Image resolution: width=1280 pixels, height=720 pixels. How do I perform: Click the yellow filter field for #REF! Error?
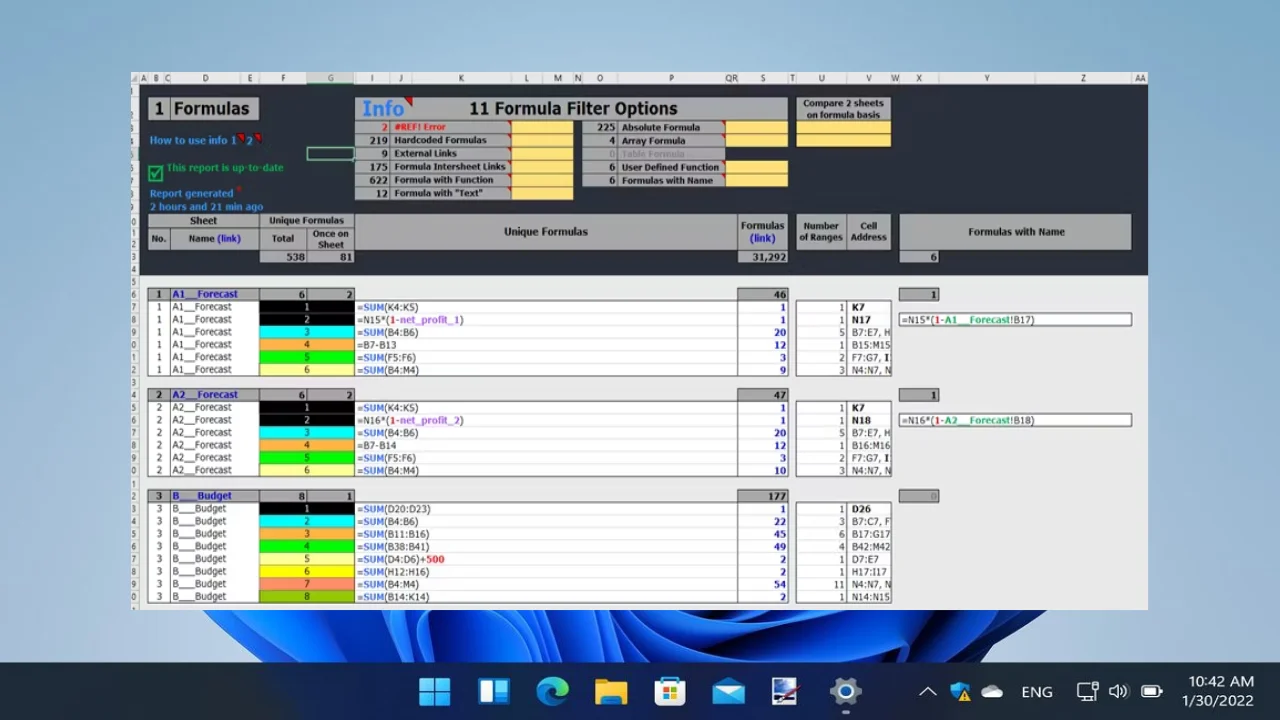(x=542, y=127)
